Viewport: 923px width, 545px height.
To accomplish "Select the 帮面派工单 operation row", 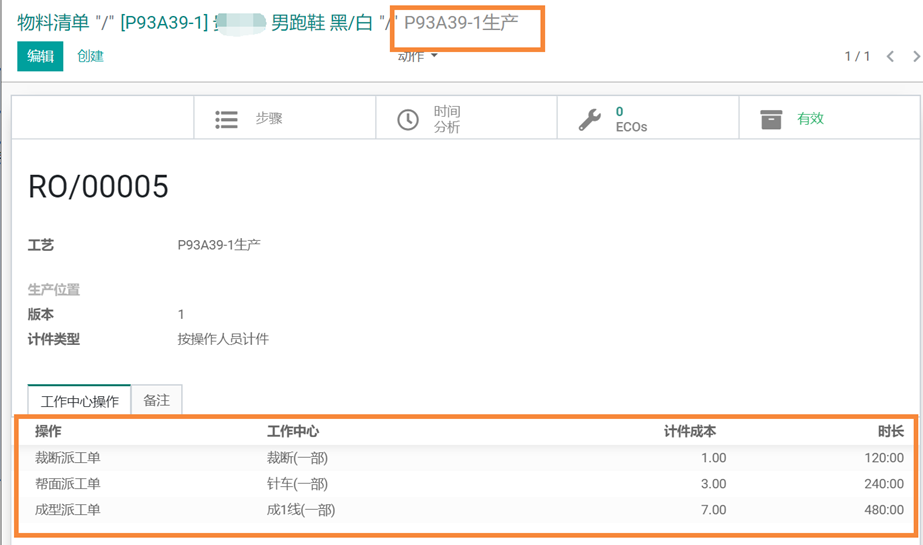I will pyautogui.click(x=68, y=484).
